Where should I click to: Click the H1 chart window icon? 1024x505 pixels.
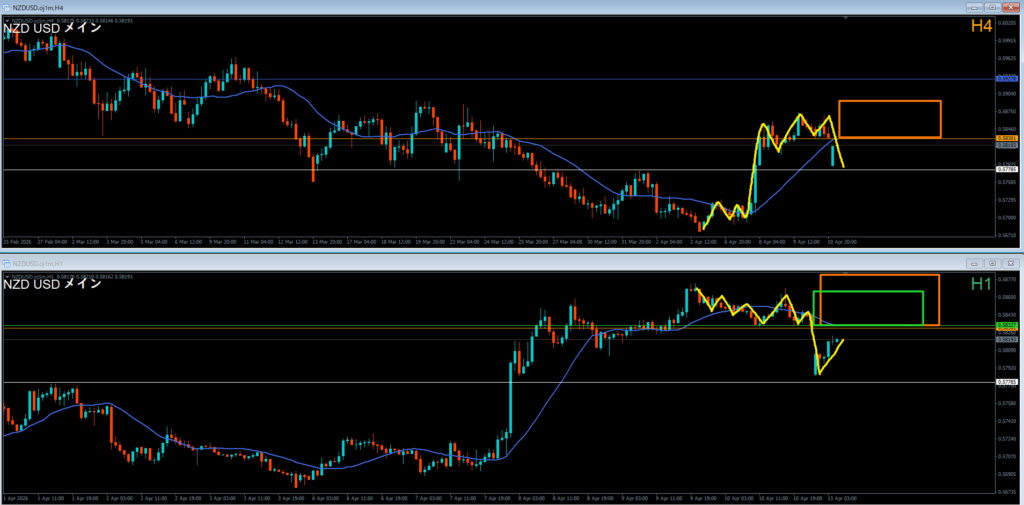[6, 262]
